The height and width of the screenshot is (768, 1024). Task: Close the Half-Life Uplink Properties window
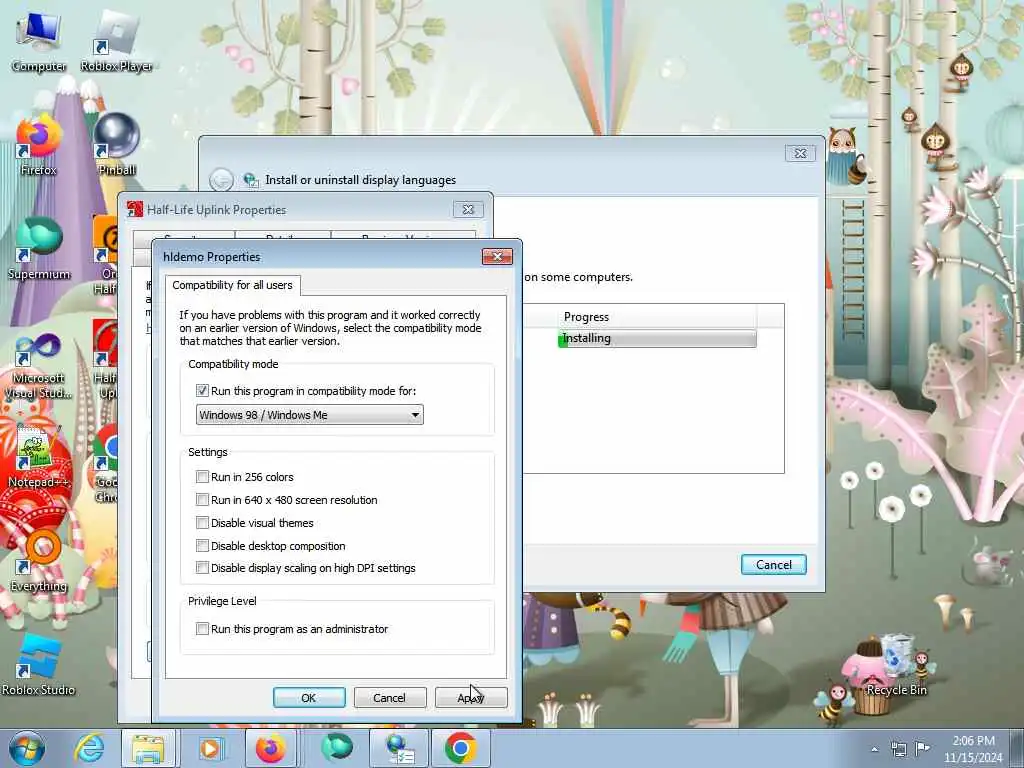tap(468, 210)
